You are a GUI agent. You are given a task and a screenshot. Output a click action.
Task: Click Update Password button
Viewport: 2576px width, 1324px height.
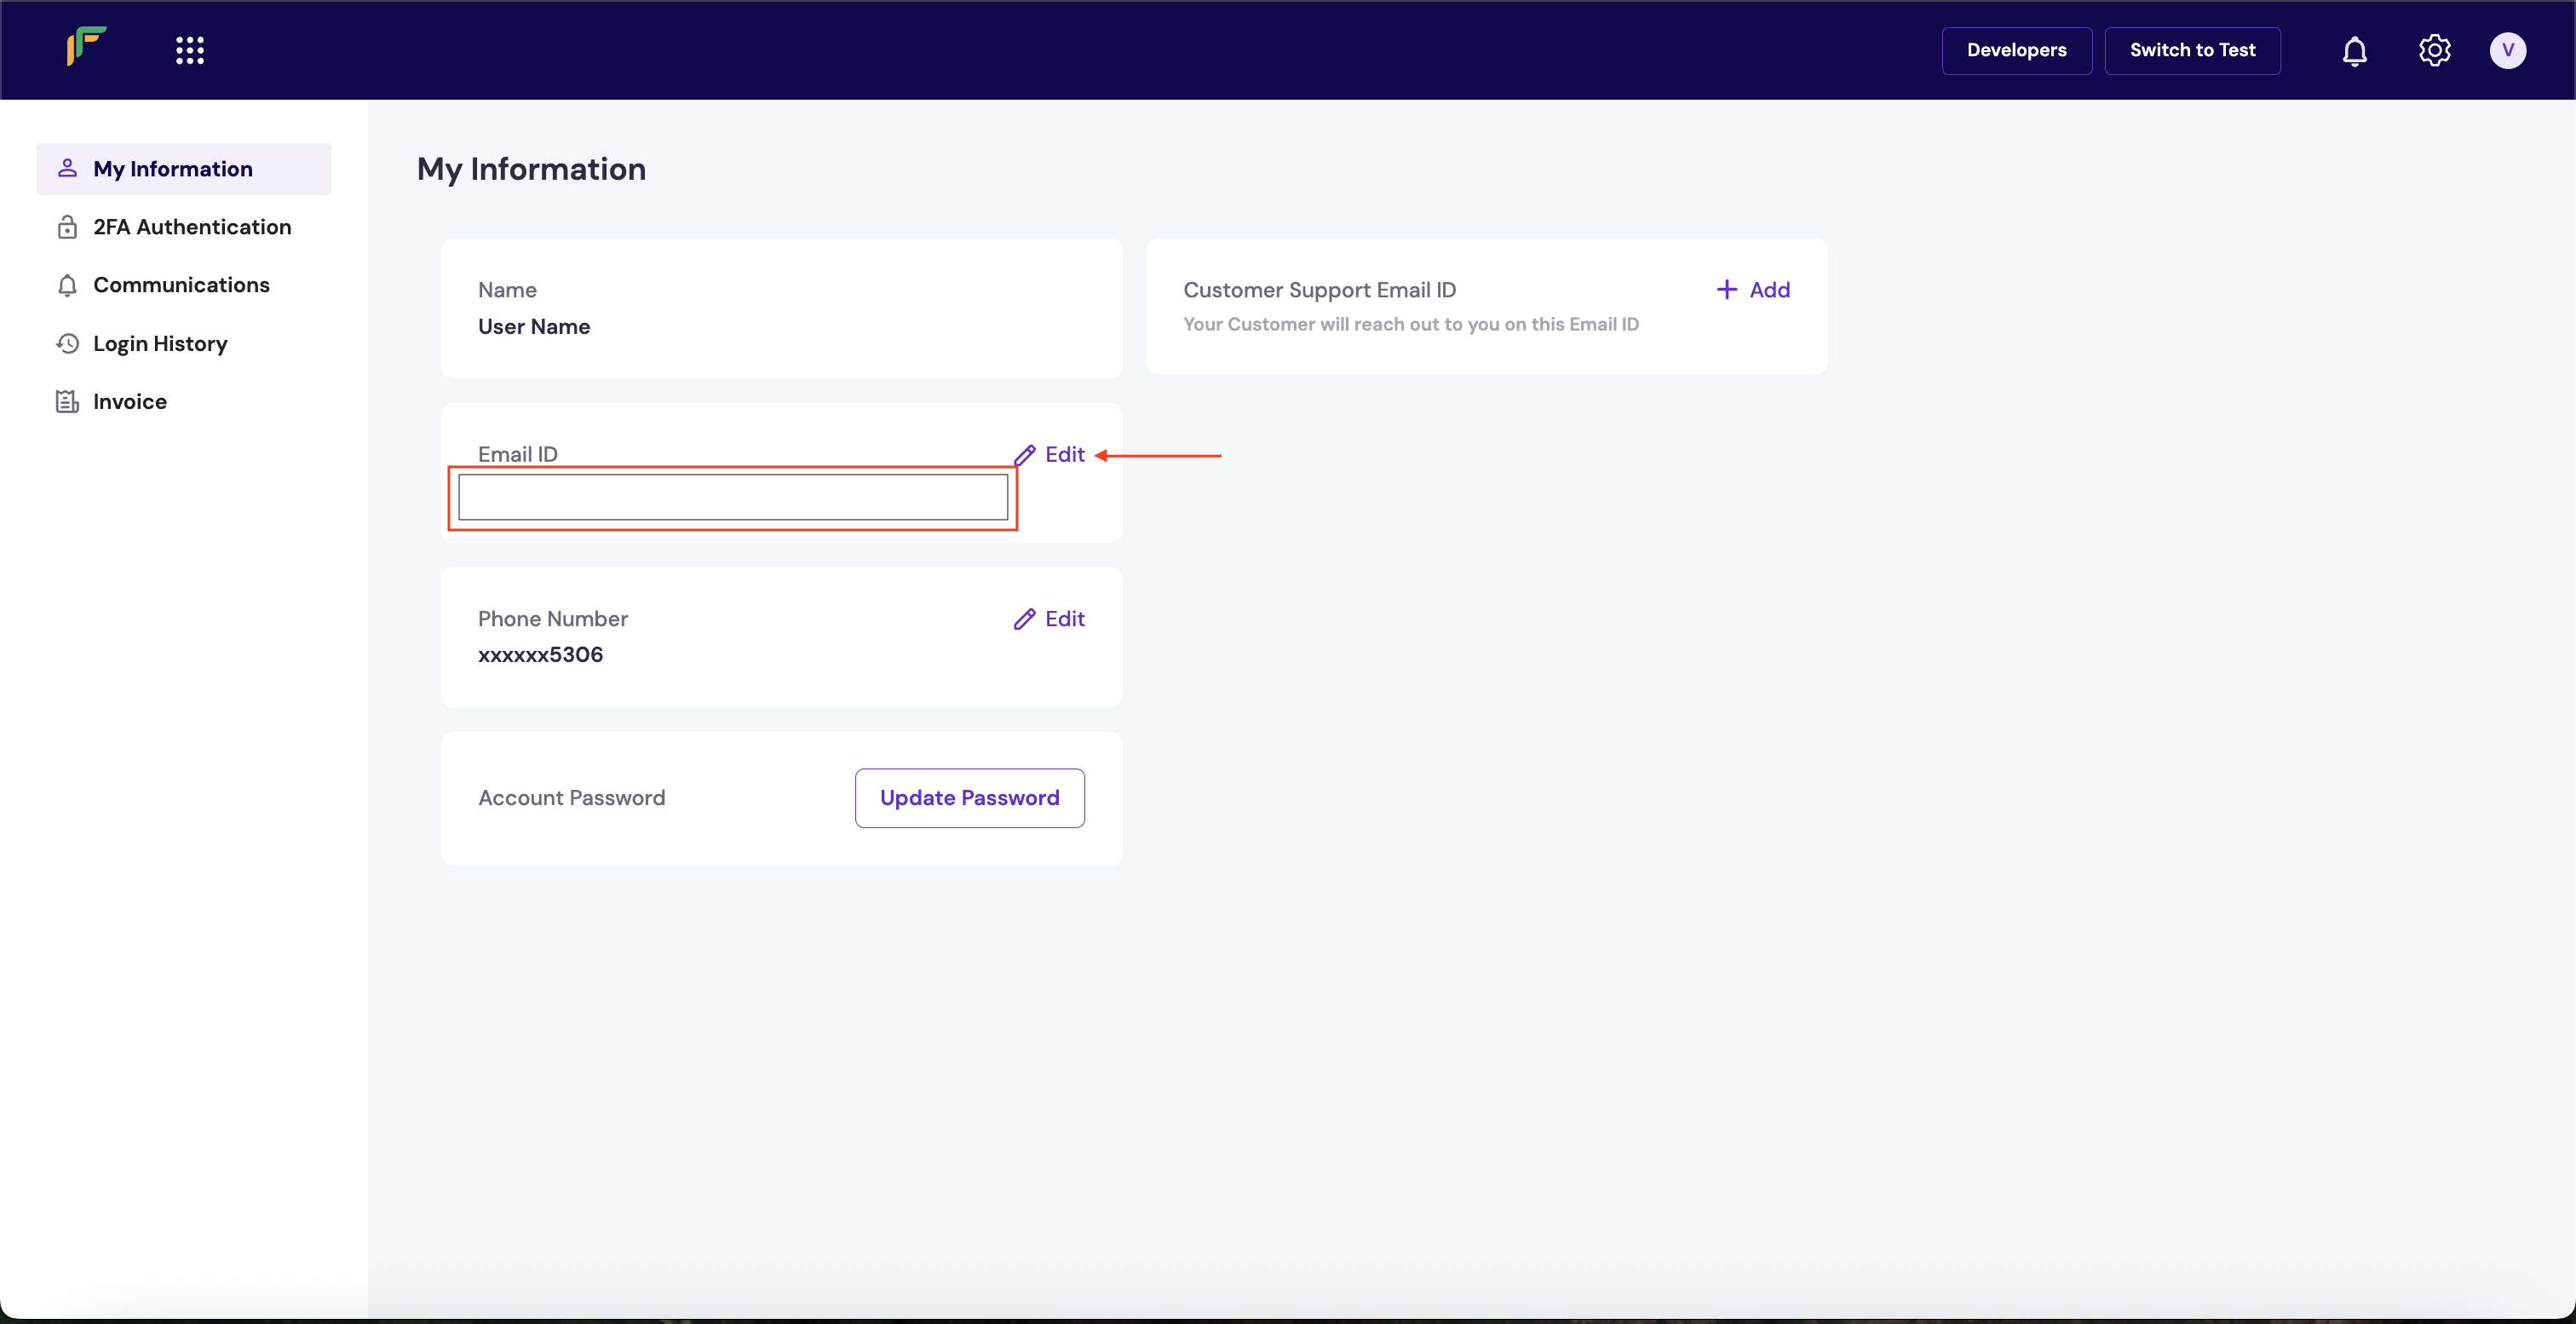pos(969,798)
